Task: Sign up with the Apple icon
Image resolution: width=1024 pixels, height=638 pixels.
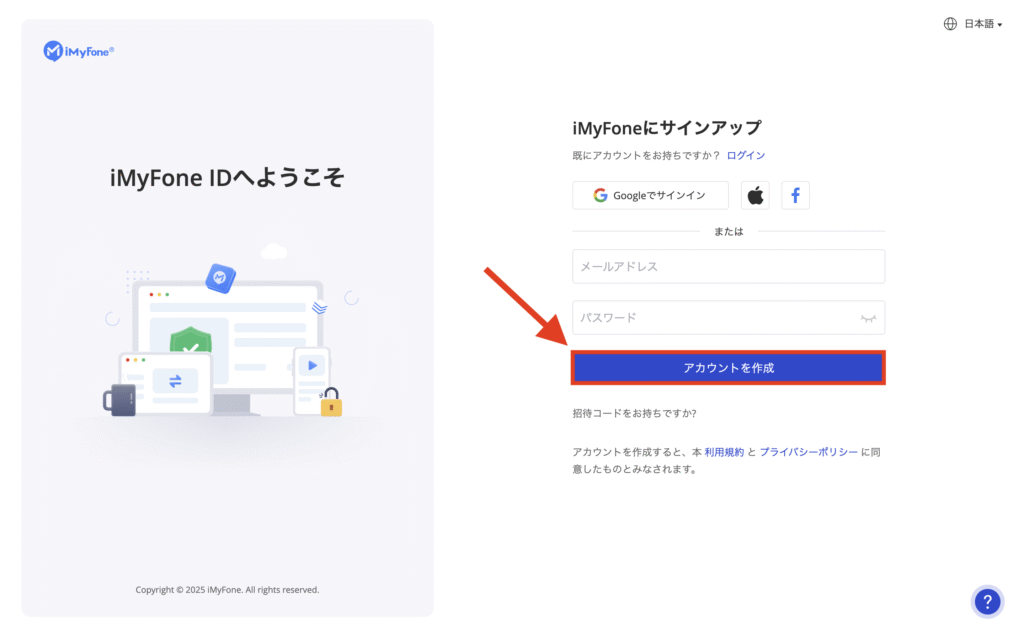Action: coord(755,196)
